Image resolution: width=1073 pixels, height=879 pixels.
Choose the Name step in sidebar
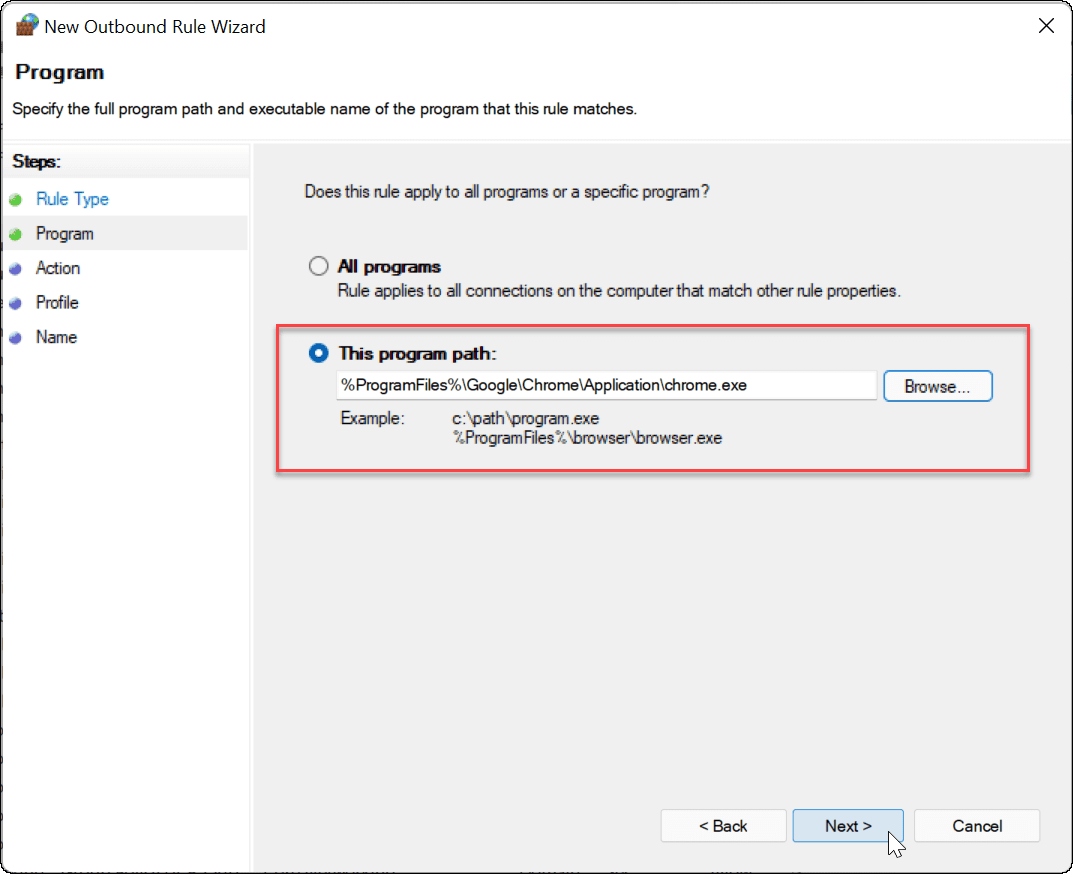pos(56,337)
